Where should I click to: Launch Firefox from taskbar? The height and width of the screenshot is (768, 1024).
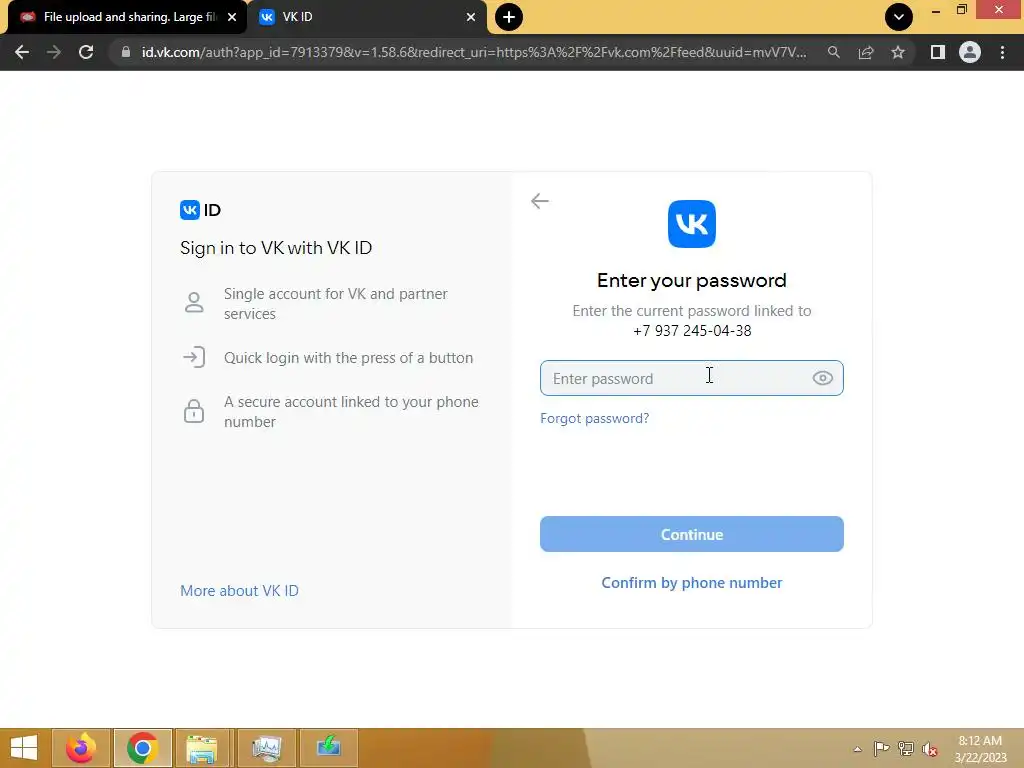81,748
